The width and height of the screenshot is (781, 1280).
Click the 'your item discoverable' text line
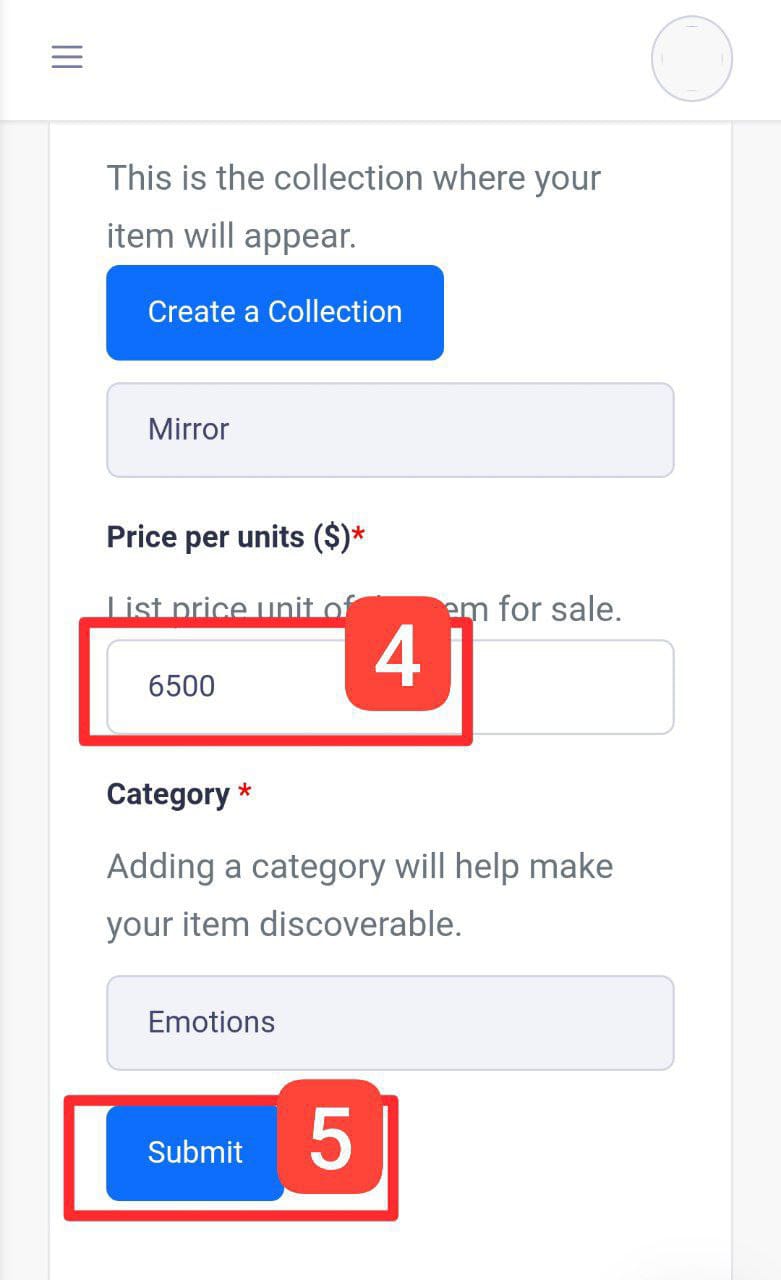point(284,924)
